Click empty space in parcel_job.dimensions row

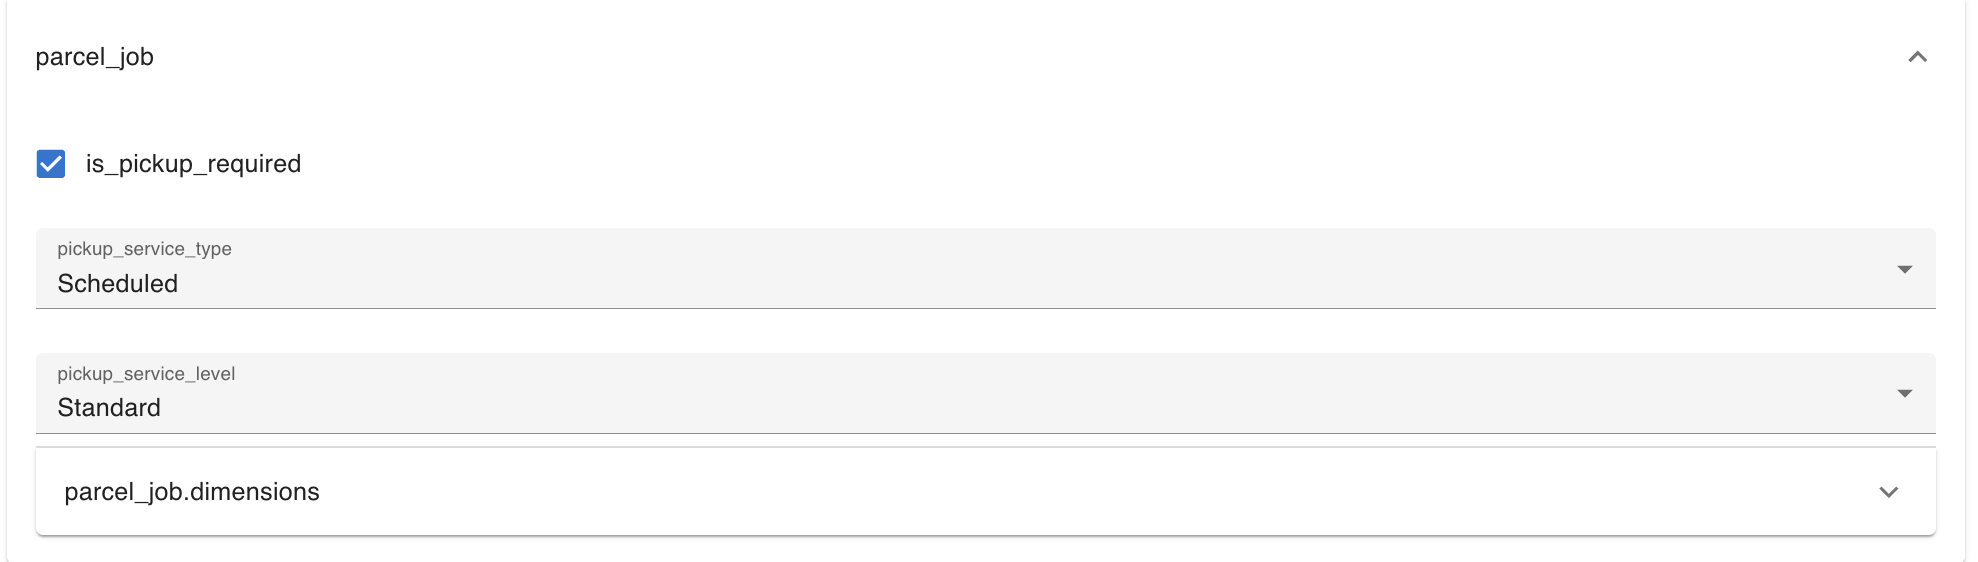pyautogui.click(x=1000, y=492)
